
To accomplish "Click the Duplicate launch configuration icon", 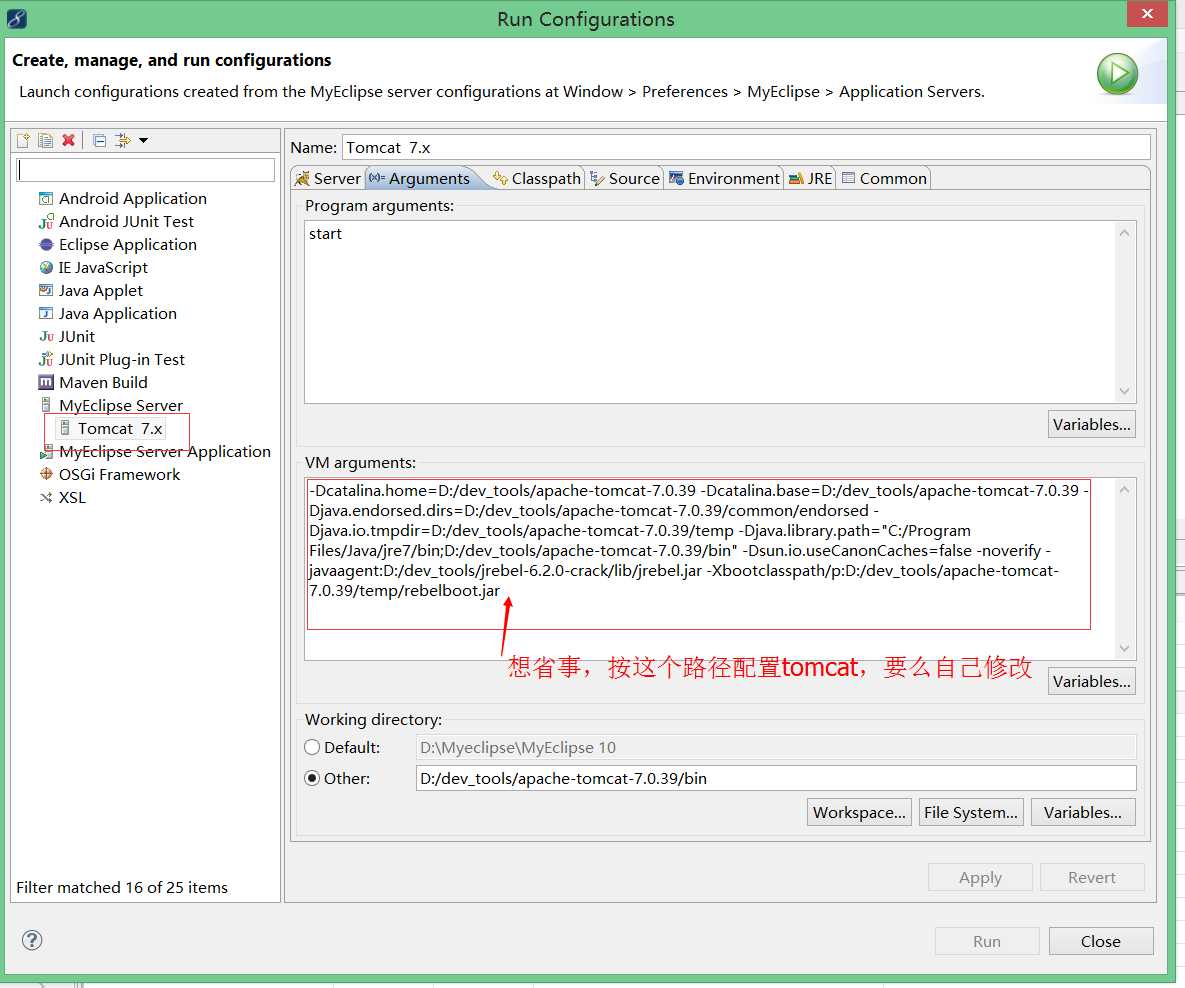I will (45, 141).
